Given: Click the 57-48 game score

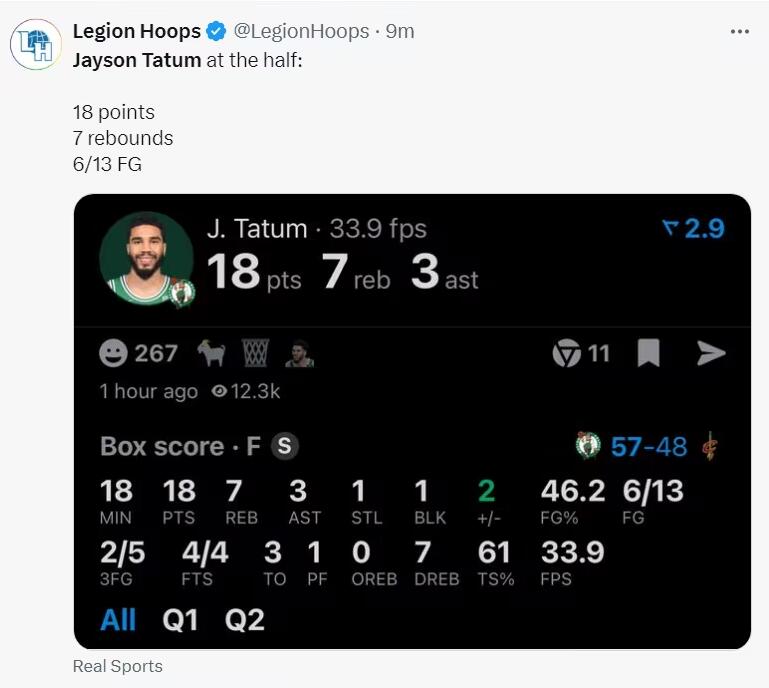Looking at the screenshot, I should [649, 446].
